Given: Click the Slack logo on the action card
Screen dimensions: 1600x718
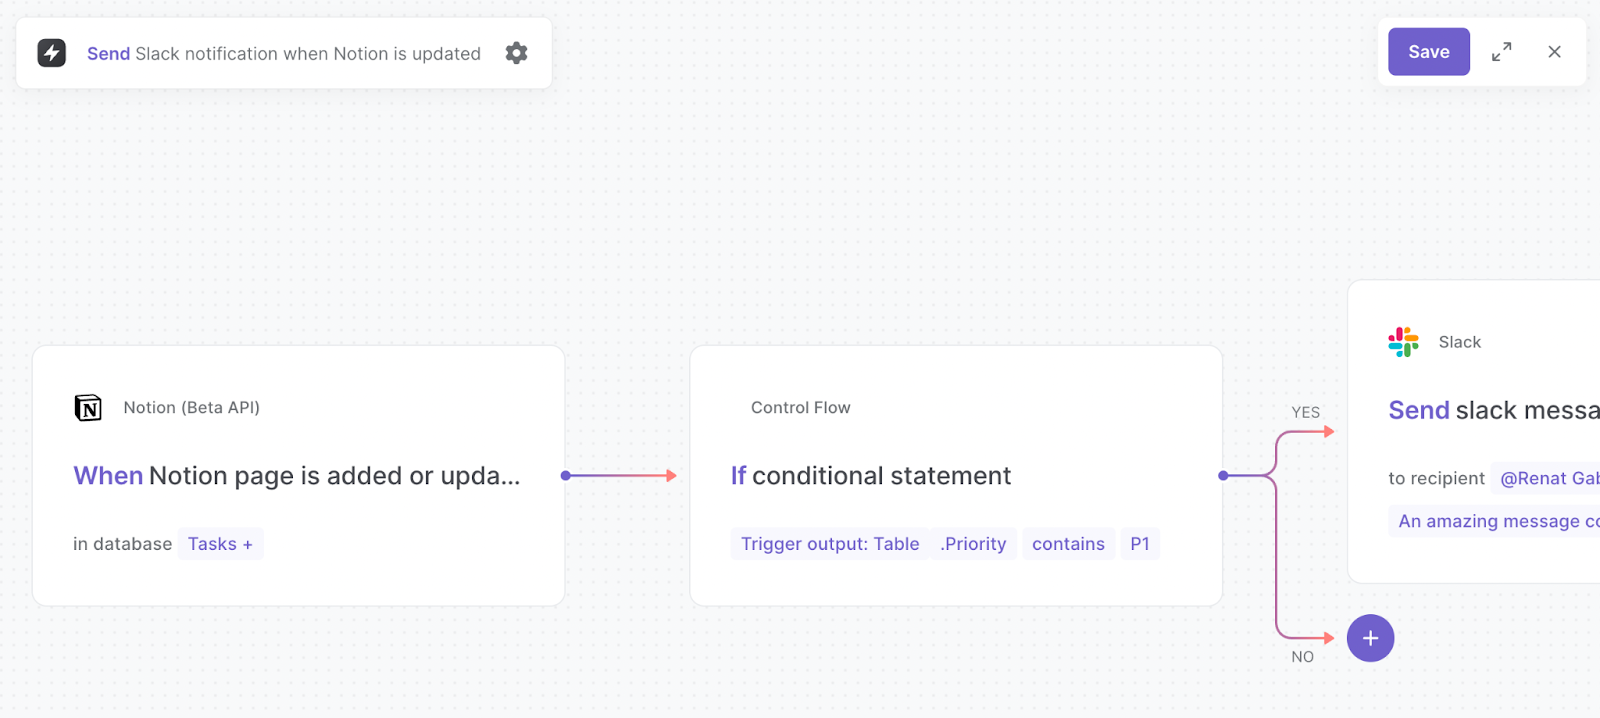Looking at the screenshot, I should 1404,341.
